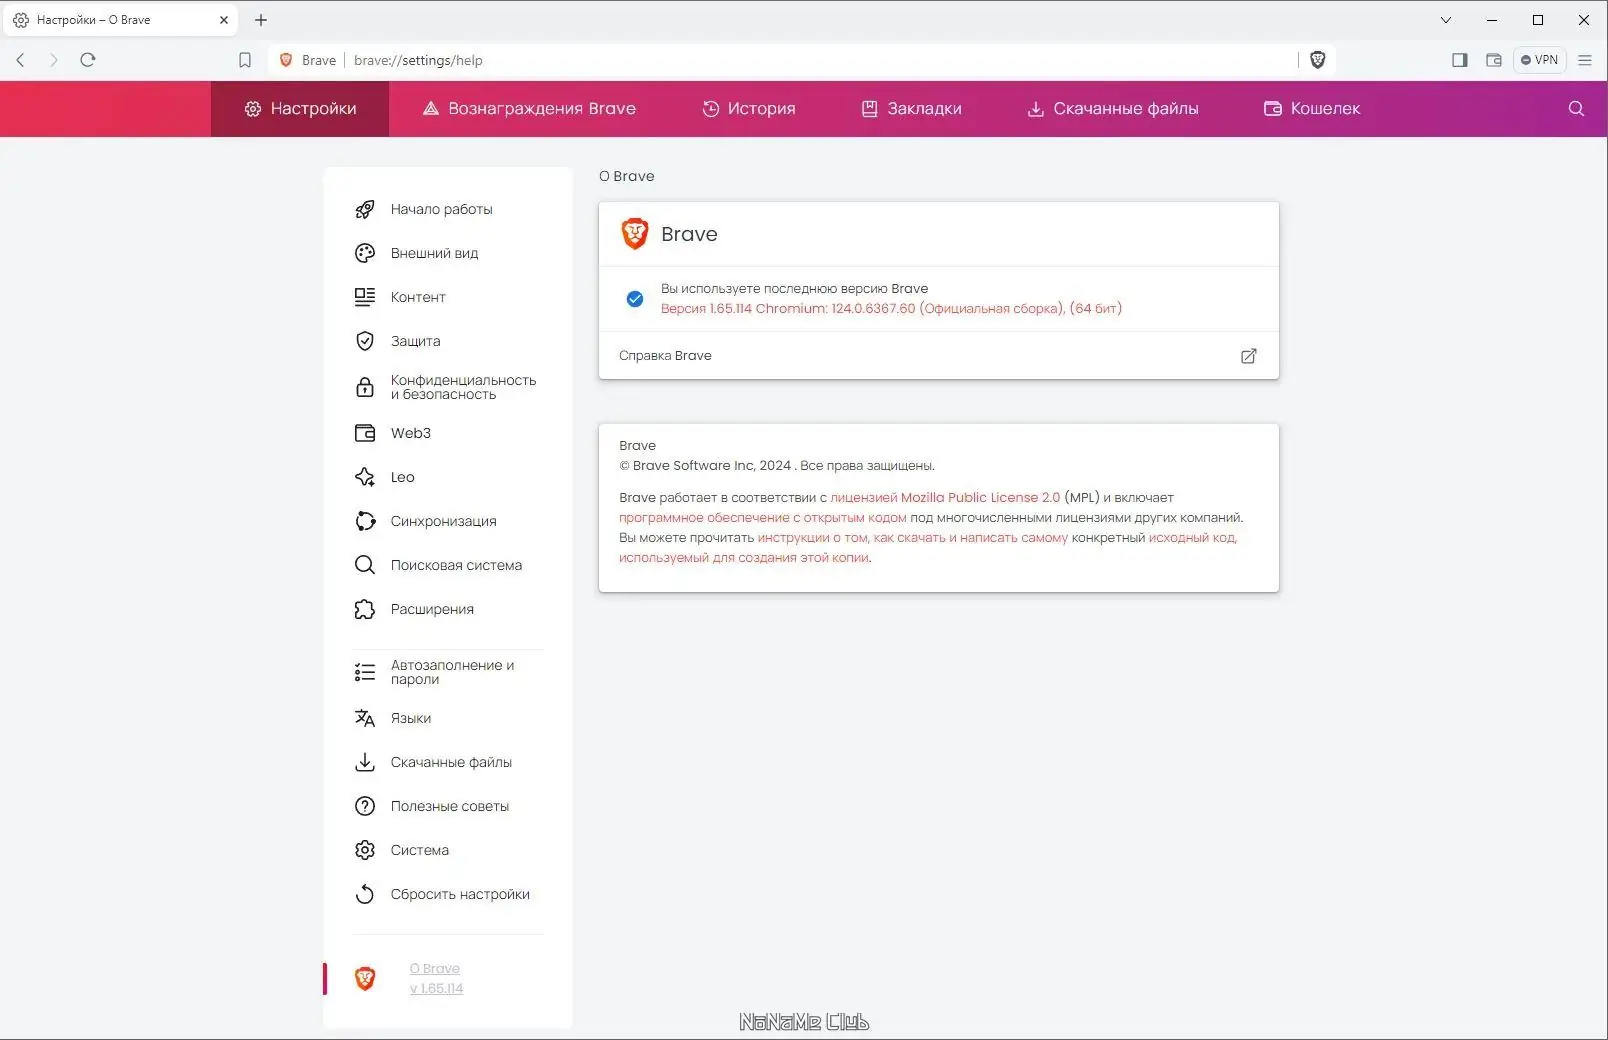Image resolution: width=1608 pixels, height=1040 pixels.
Task: Open Синхронизация settings section
Action: coord(444,521)
